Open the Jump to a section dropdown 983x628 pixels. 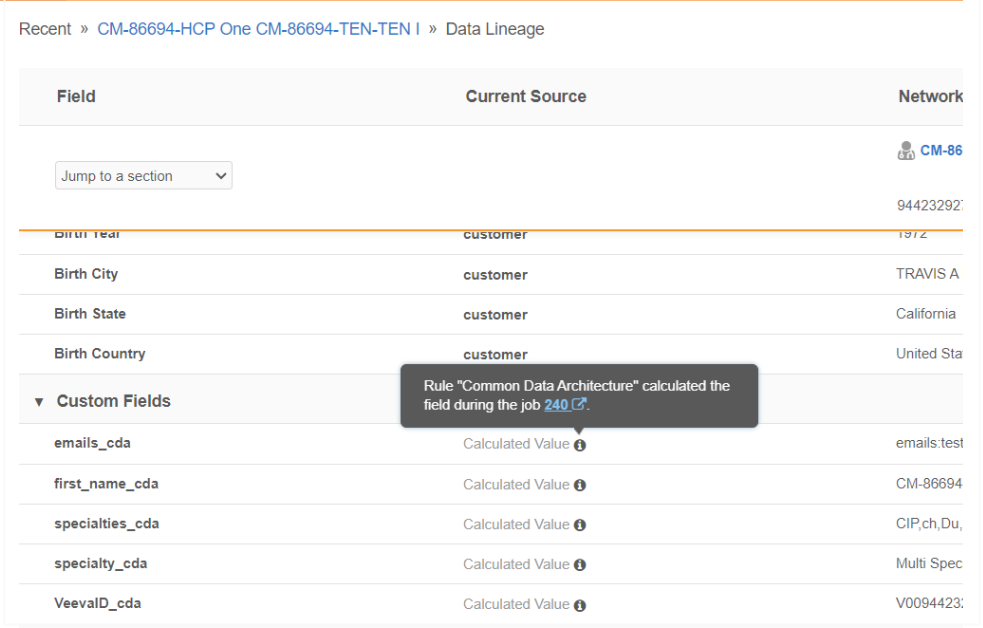pyautogui.click(x=143, y=176)
